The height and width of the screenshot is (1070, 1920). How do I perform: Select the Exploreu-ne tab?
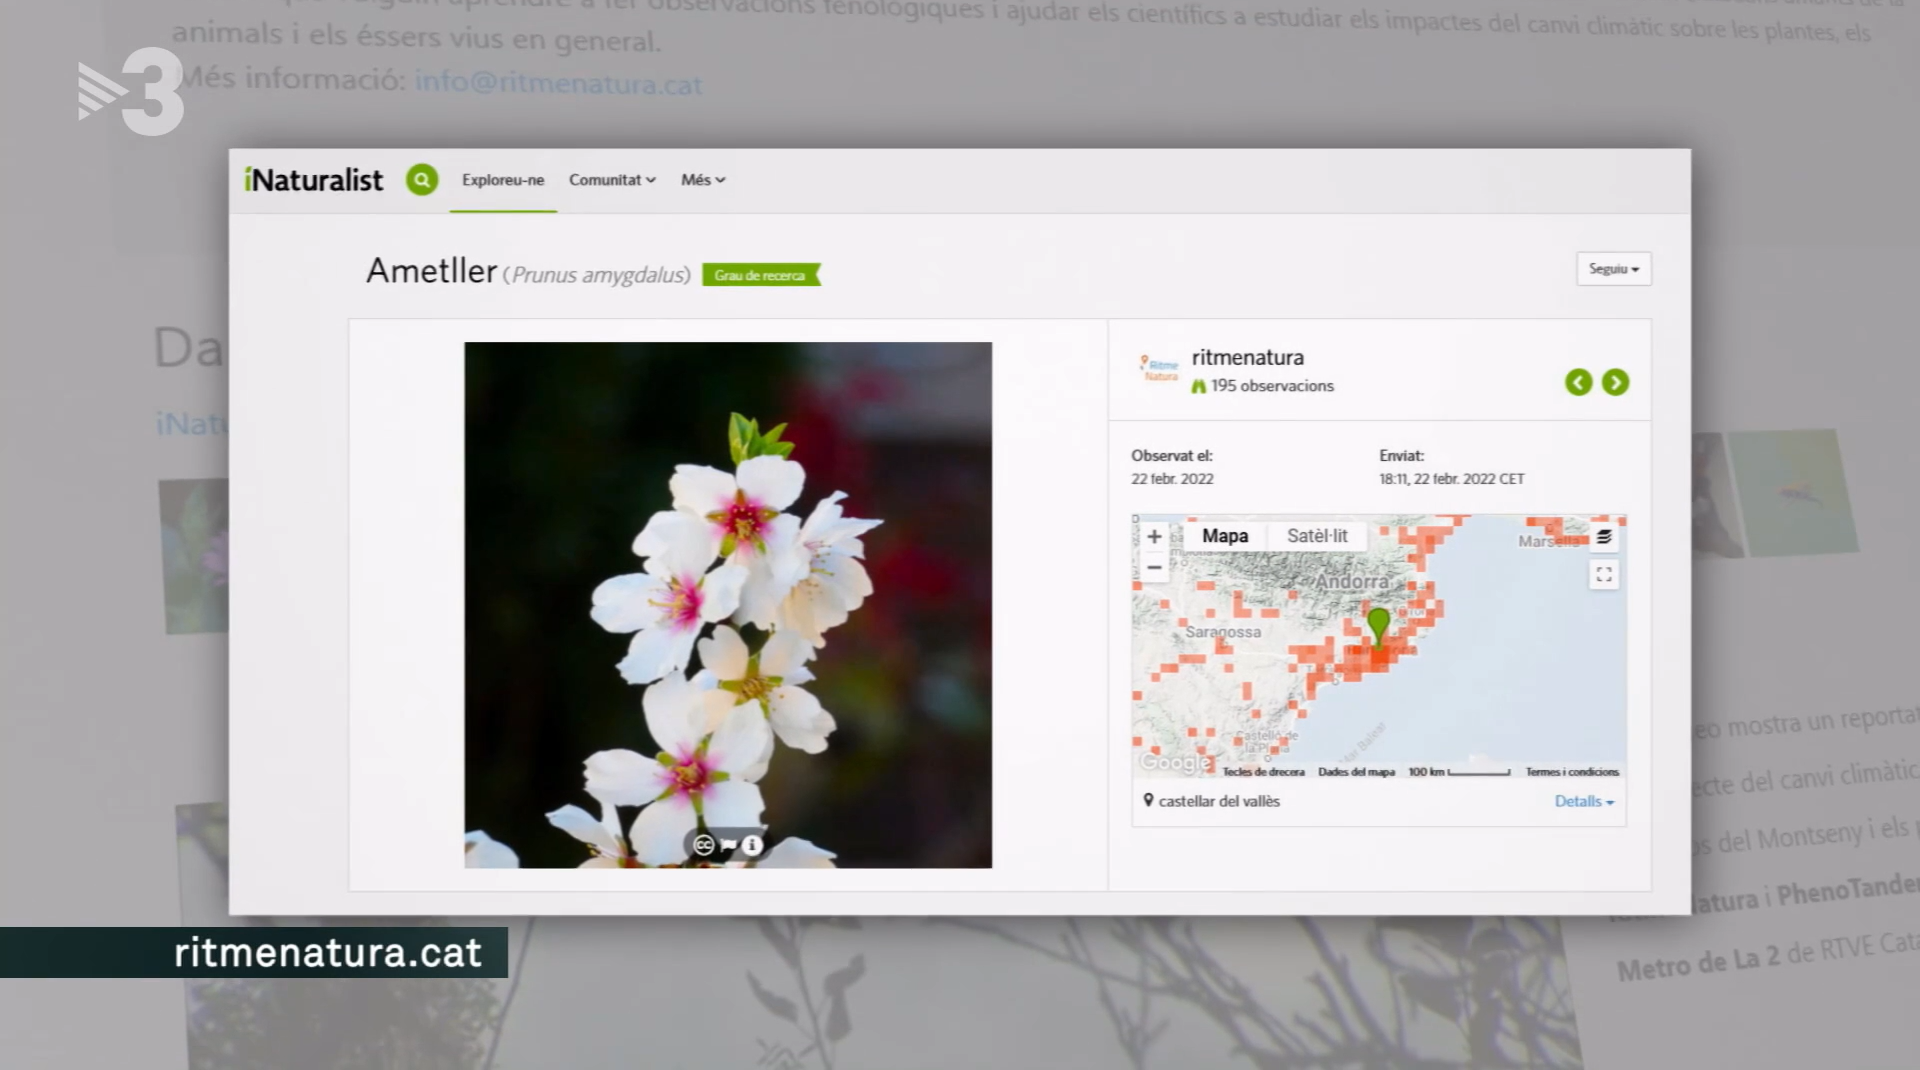(503, 180)
